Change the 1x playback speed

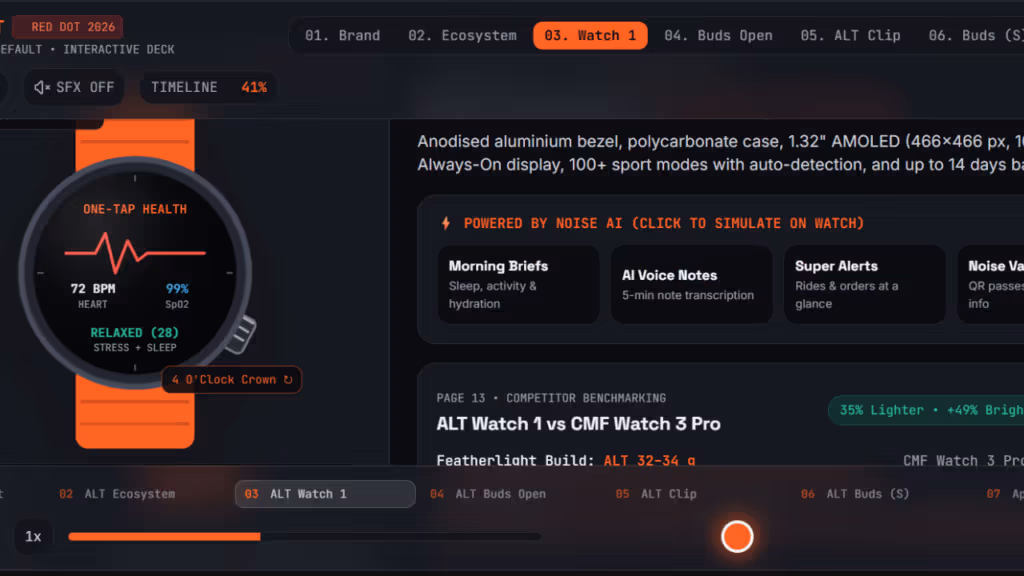pos(33,536)
